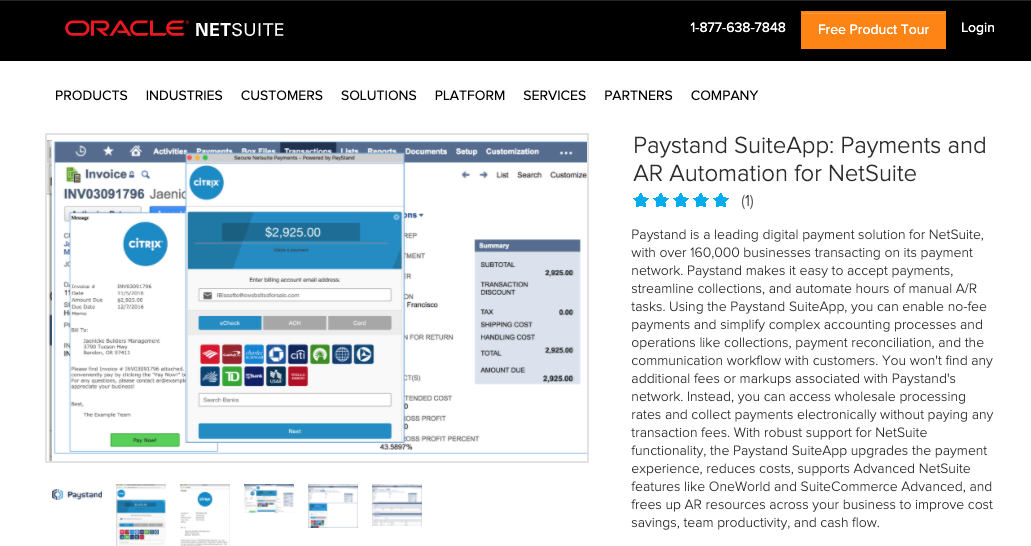This screenshot has height=546, width=1031.
Task: Select the third thumbnail with Citrix invoice email
Action: click(204, 515)
